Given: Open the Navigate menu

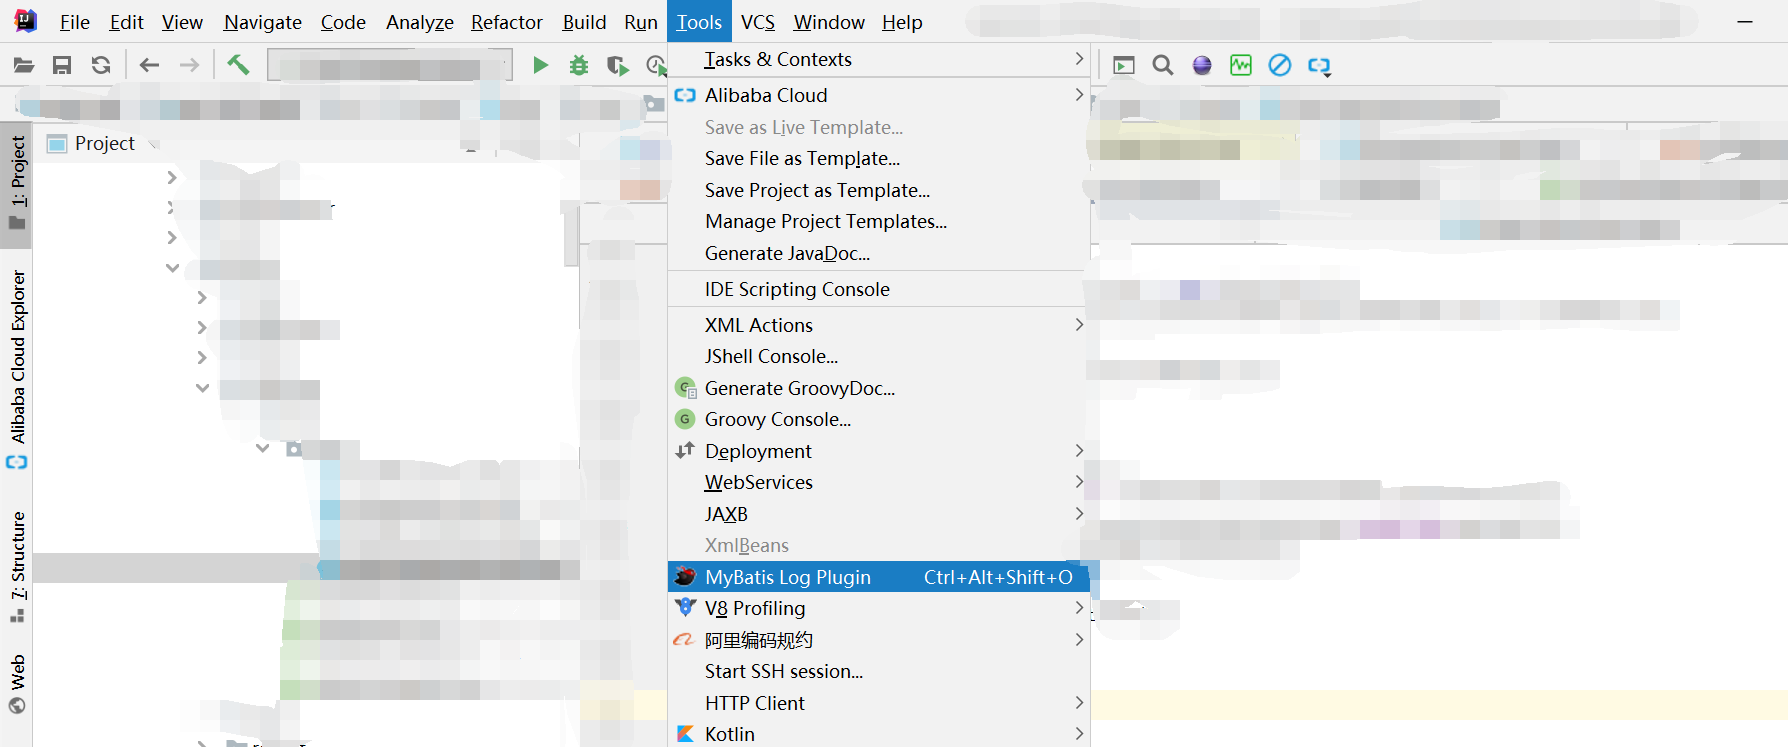Looking at the screenshot, I should pos(262,22).
